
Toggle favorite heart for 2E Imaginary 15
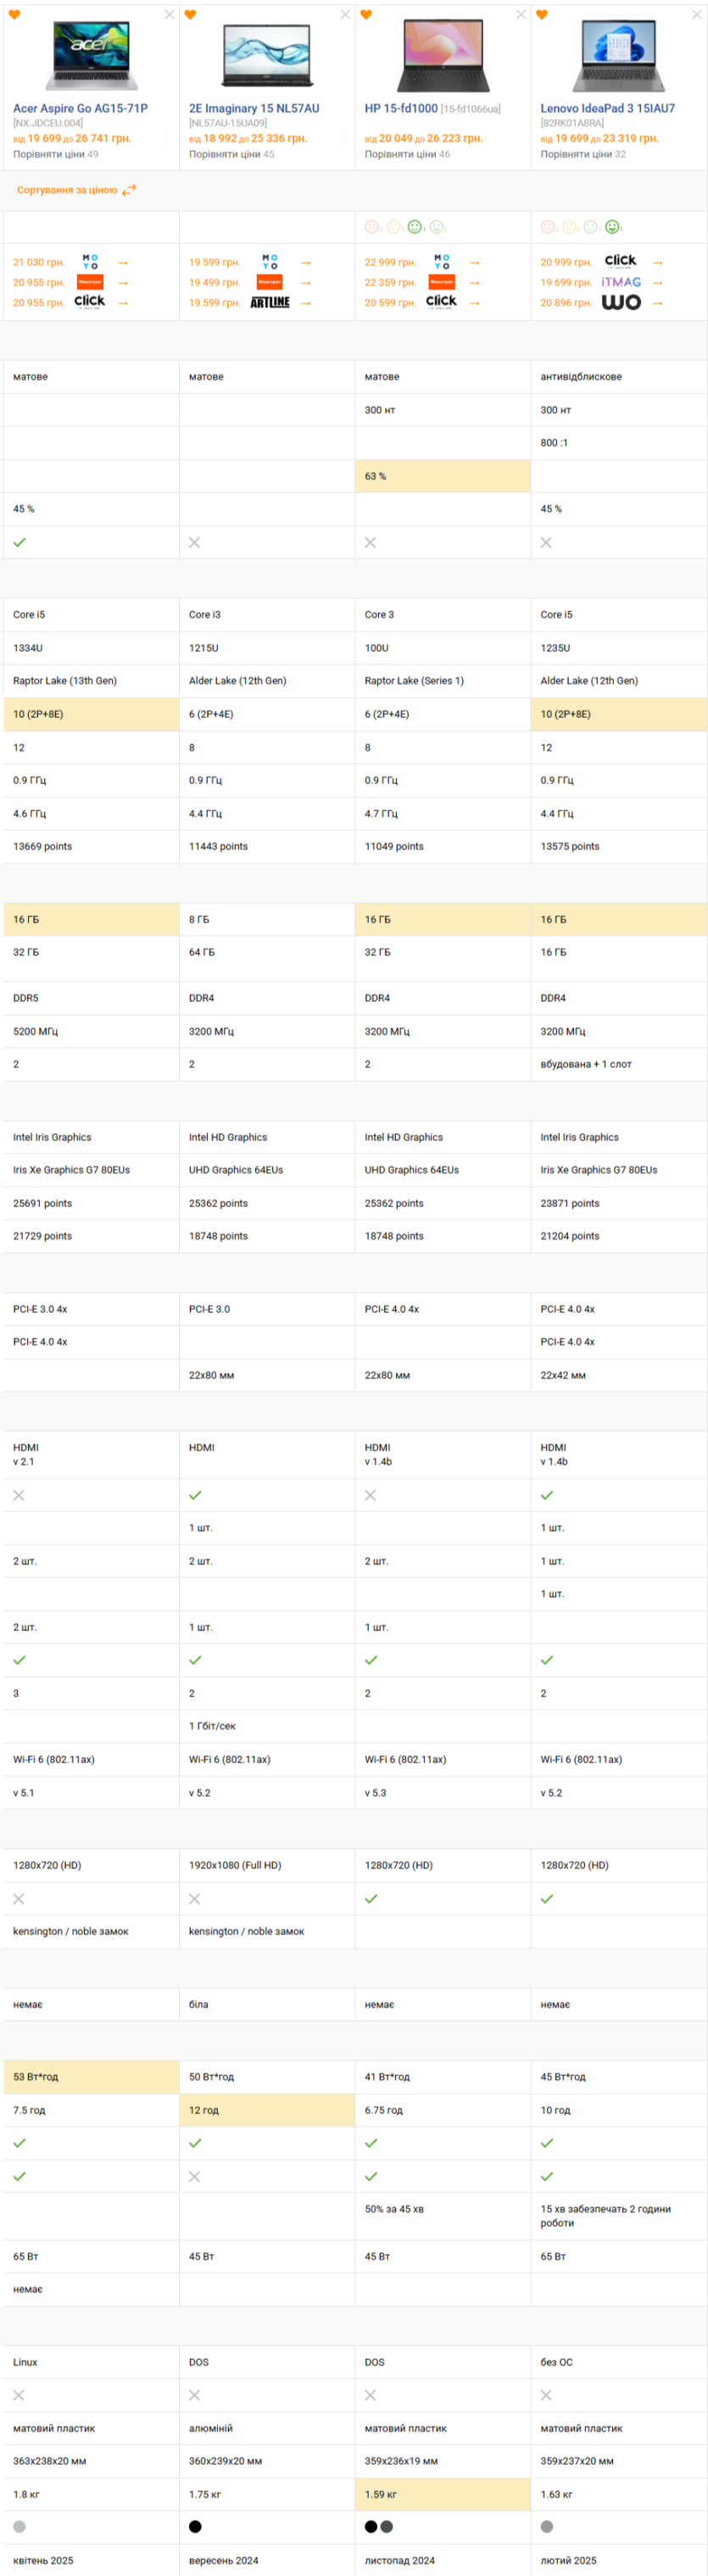tap(190, 15)
